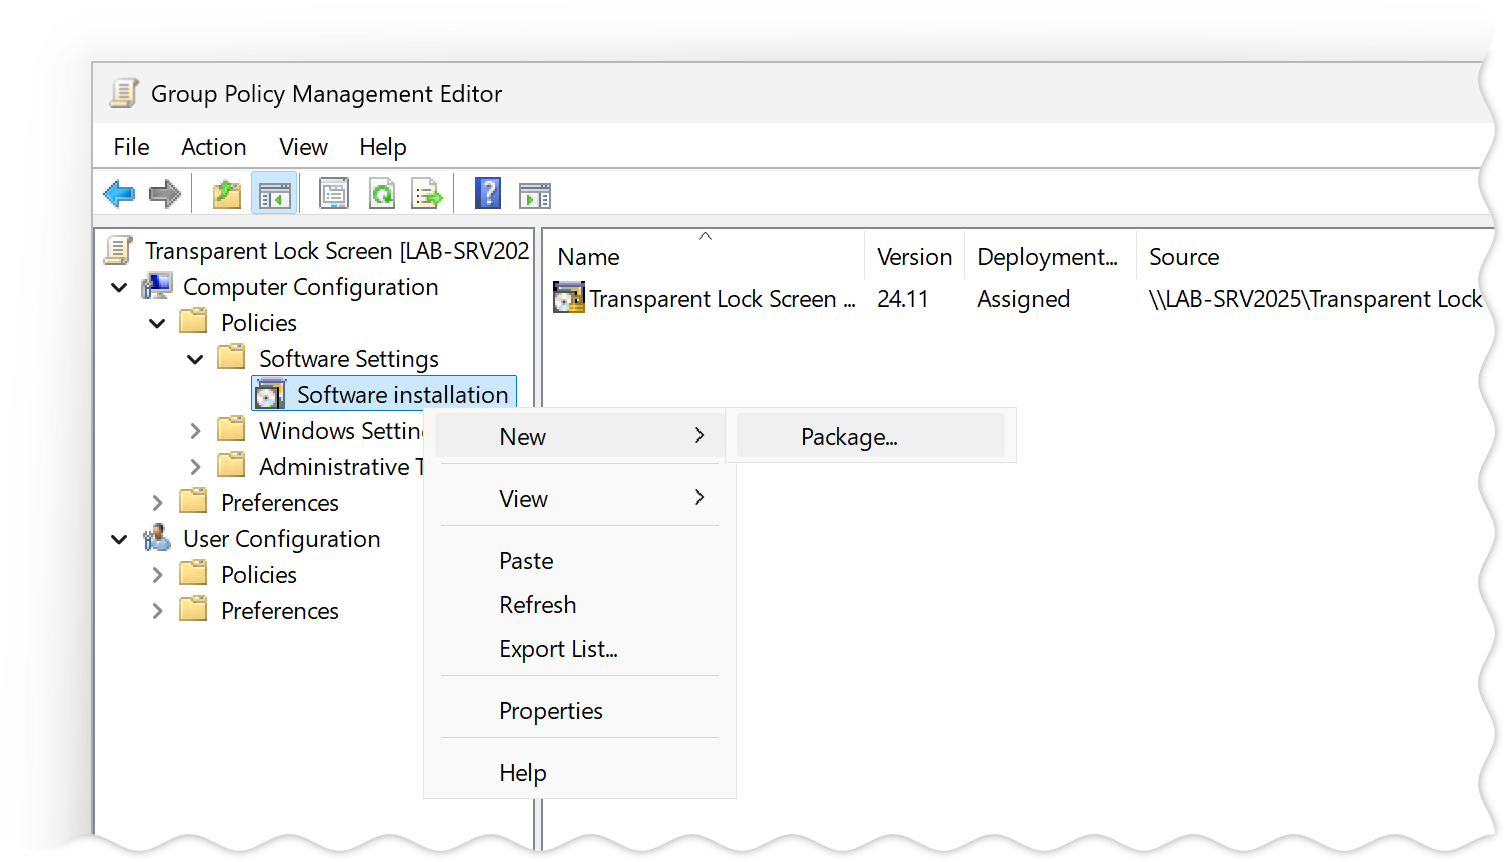
Task: Click the Export List toolbar icon
Action: point(428,193)
